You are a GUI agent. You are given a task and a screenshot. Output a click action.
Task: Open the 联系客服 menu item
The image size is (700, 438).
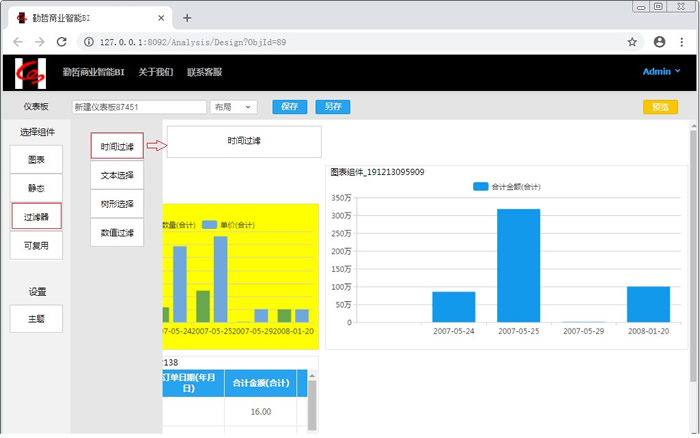tap(204, 72)
